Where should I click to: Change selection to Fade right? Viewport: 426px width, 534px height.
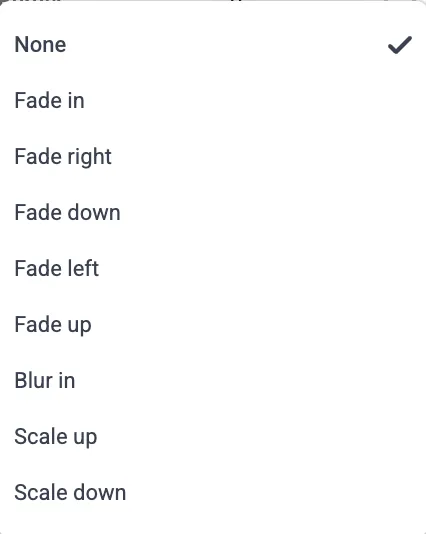(x=213, y=157)
